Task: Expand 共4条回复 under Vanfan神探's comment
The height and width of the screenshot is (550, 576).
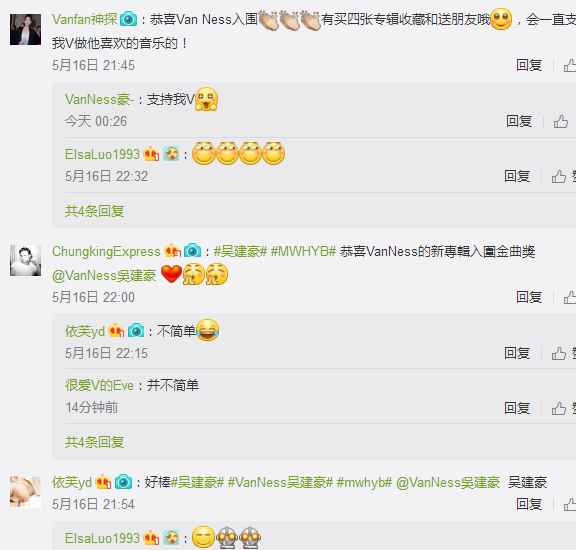Action: [x=94, y=211]
